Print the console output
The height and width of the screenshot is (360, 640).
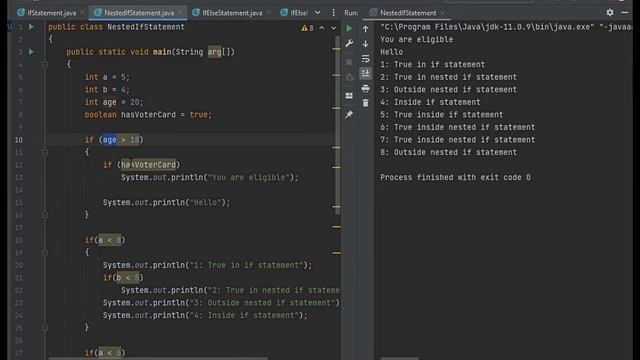pos(365,88)
